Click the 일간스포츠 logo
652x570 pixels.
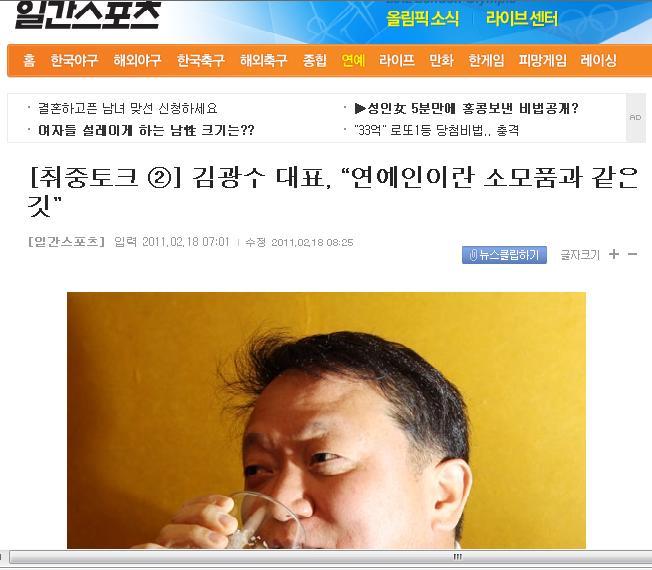point(88,15)
